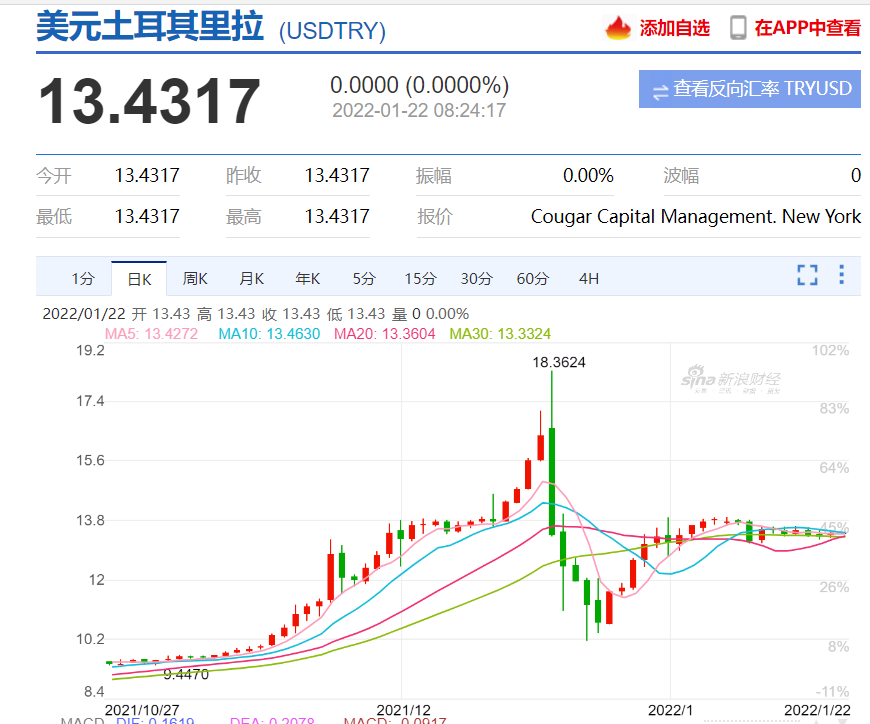
Task: Show the 15分 interval chart
Action: coord(420,279)
